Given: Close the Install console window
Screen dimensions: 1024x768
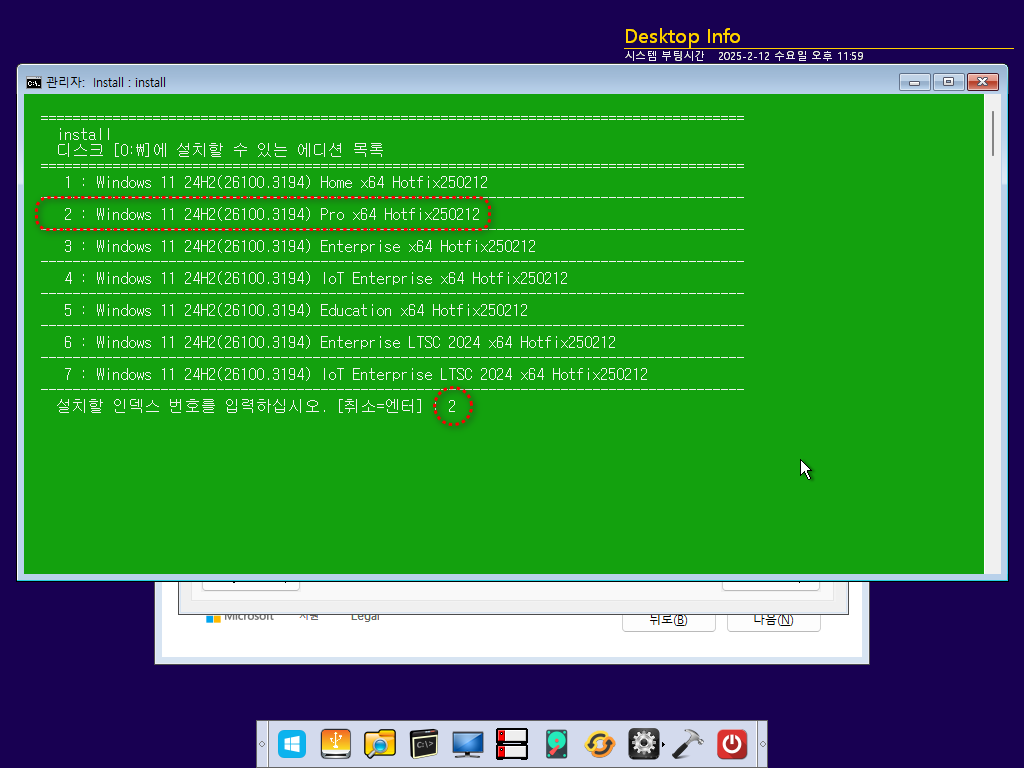Looking at the screenshot, I should 982,82.
